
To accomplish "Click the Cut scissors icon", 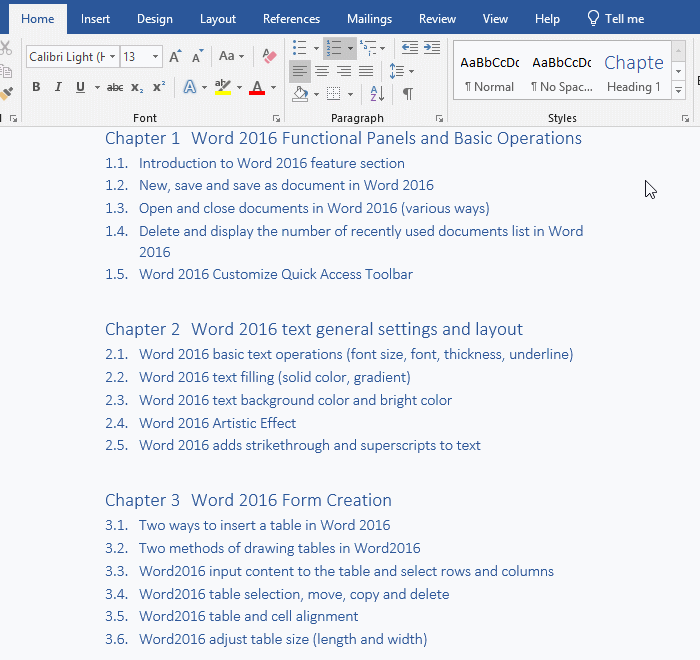I will [x=5, y=48].
